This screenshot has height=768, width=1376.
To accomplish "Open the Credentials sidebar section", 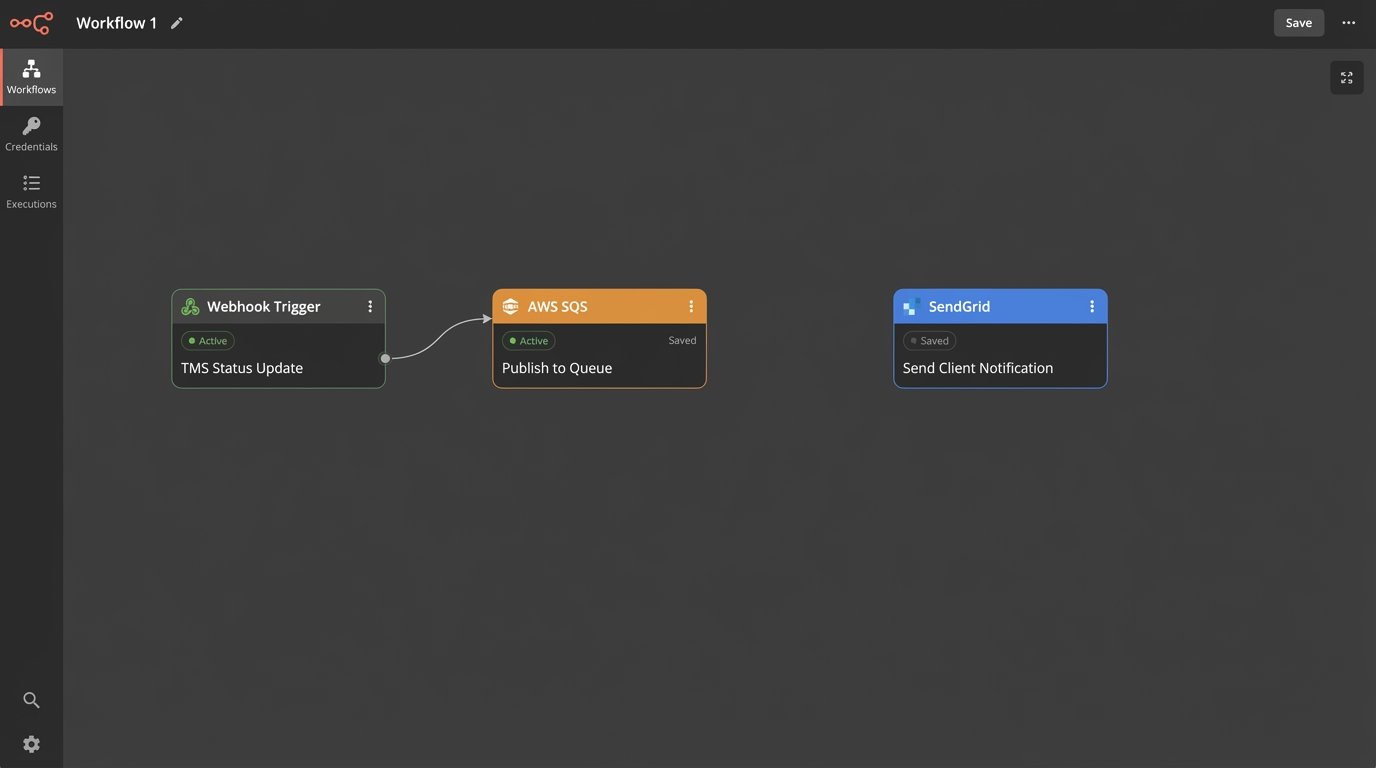I will pyautogui.click(x=31, y=134).
